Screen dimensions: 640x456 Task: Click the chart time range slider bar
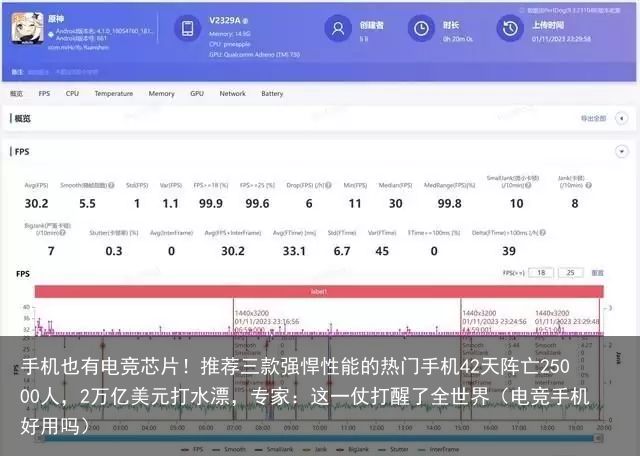[x=319, y=438]
